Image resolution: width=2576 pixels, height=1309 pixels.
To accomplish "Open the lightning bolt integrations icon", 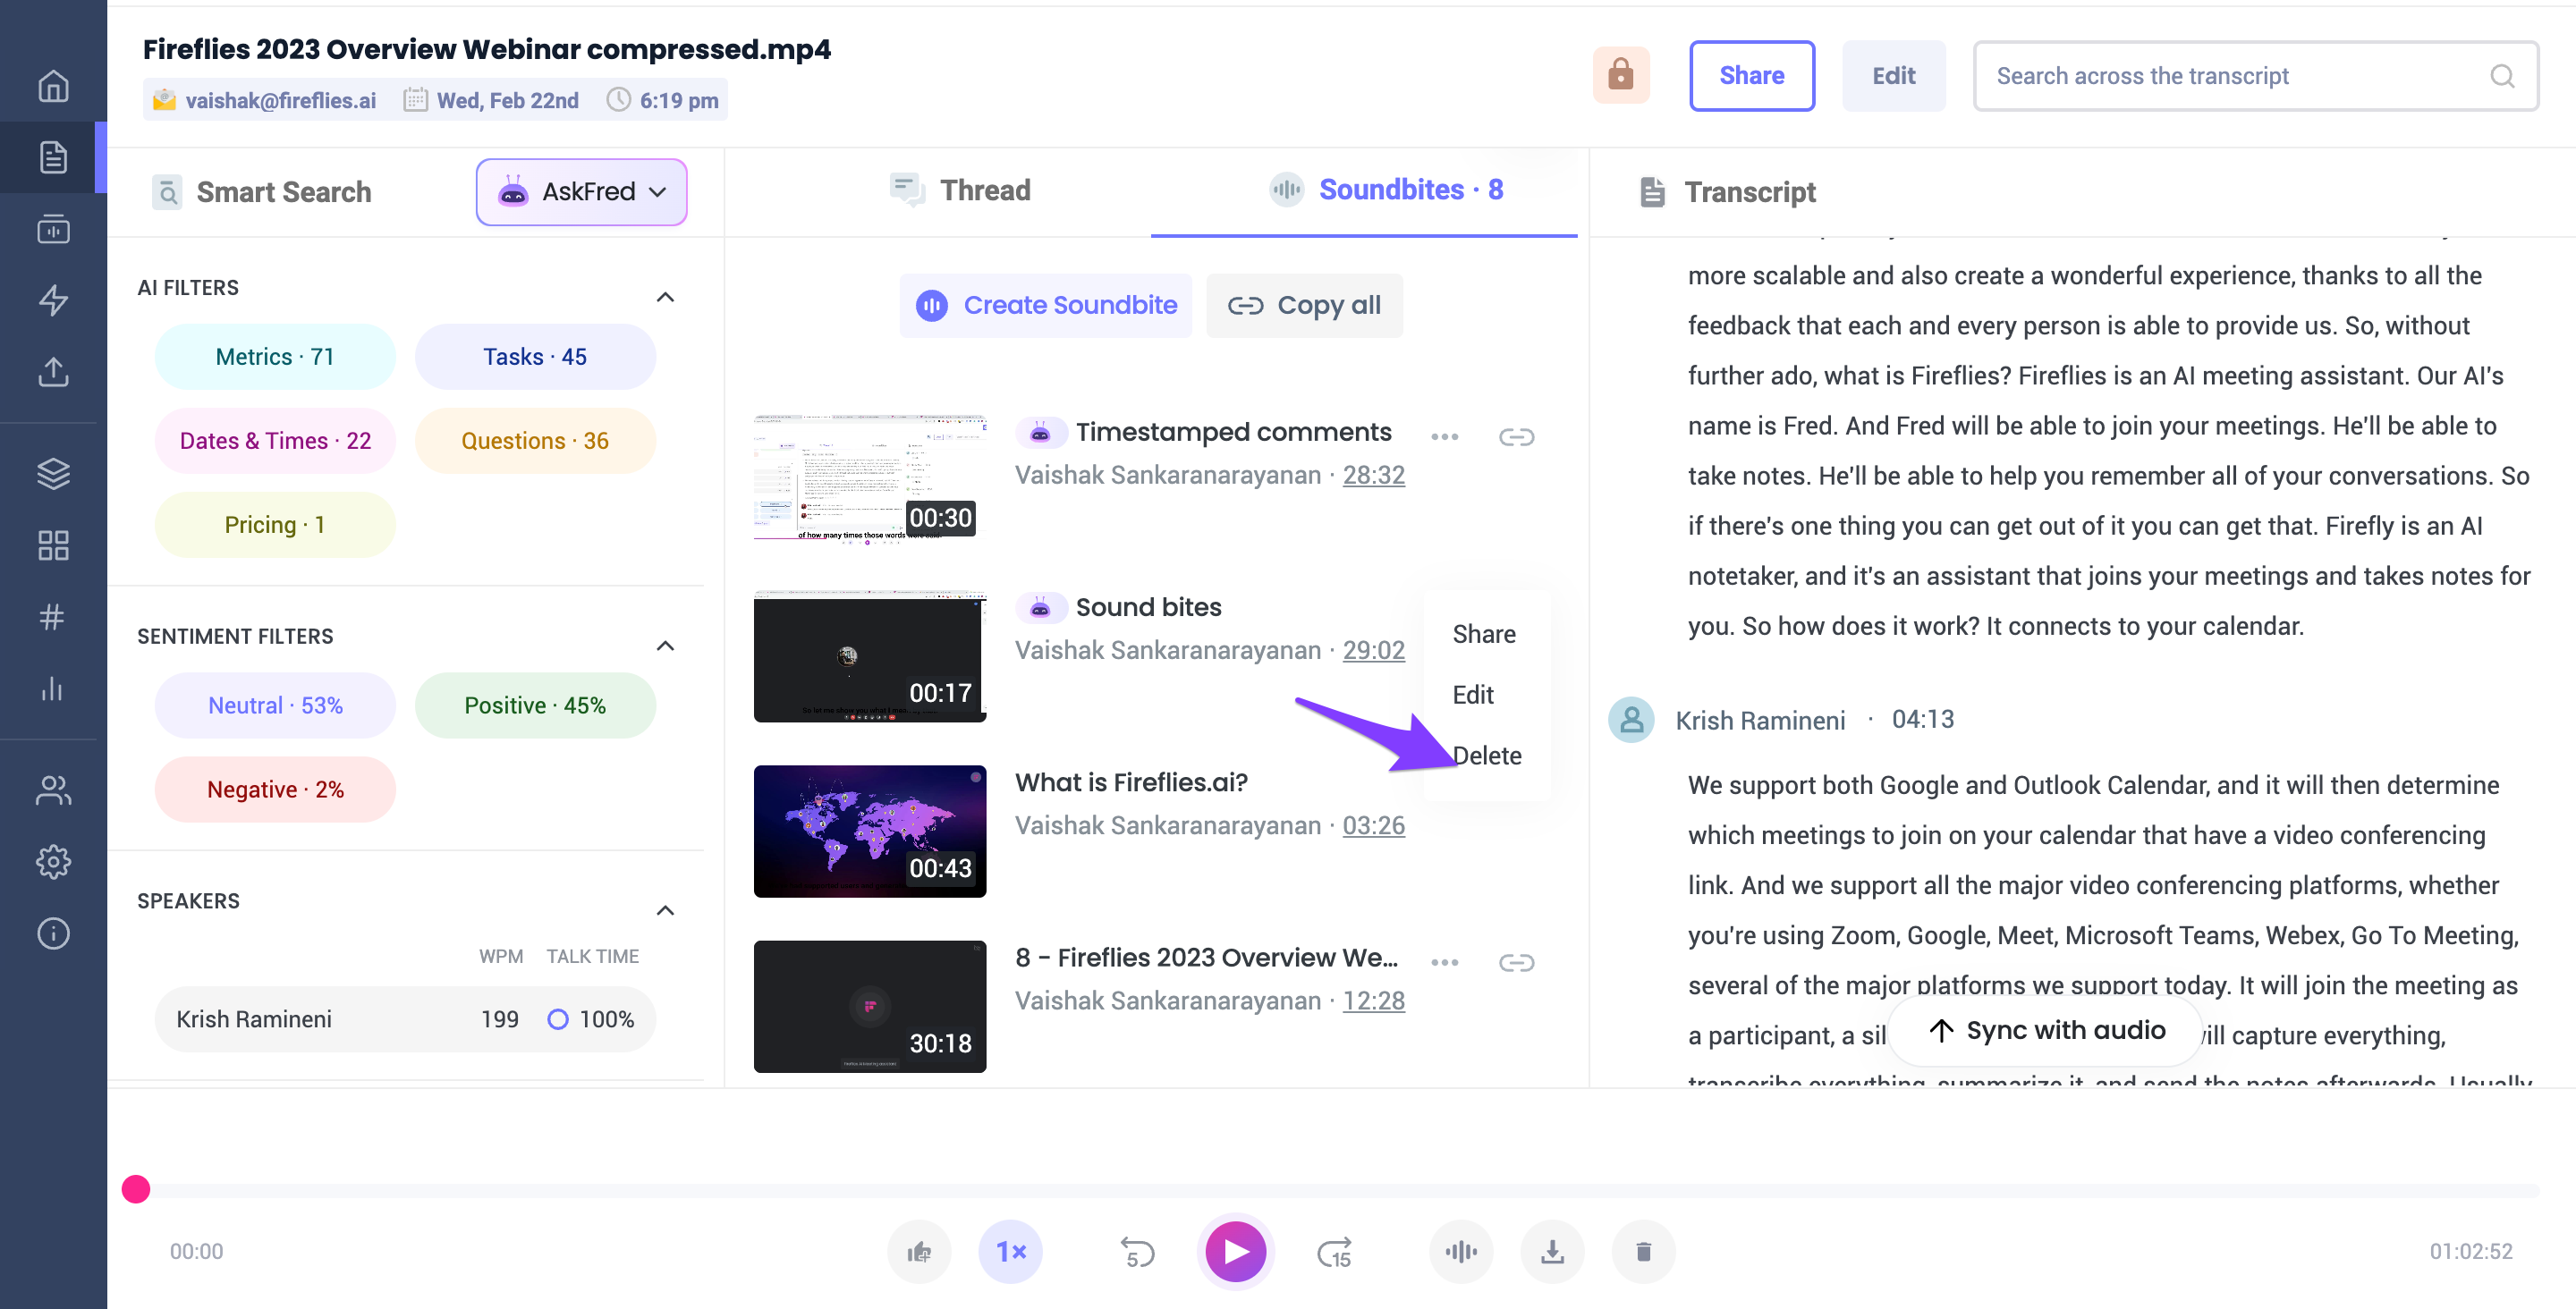I will (x=53, y=300).
